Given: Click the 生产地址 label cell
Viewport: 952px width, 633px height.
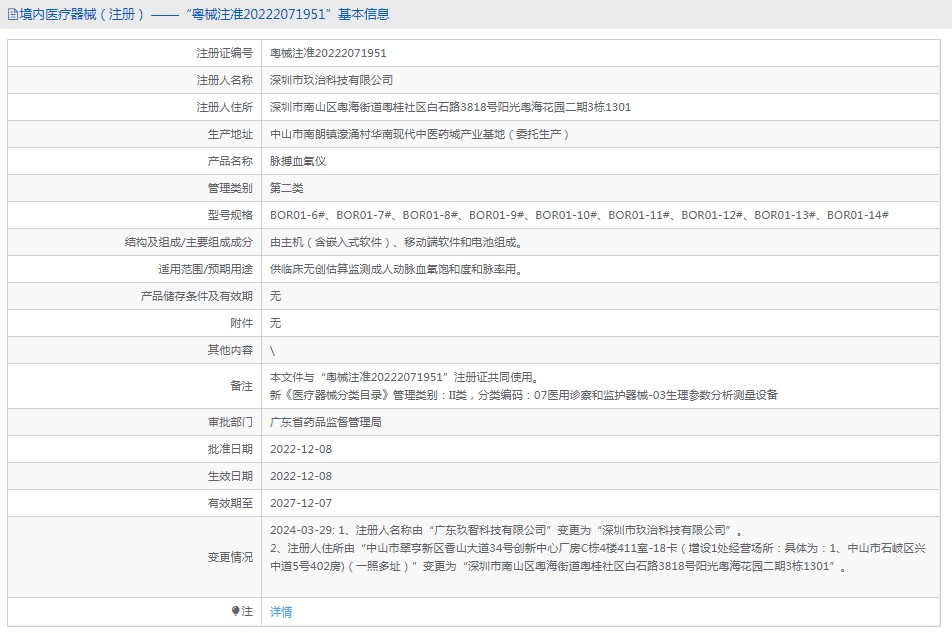Looking at the screenshot, I should coord(134,134).
